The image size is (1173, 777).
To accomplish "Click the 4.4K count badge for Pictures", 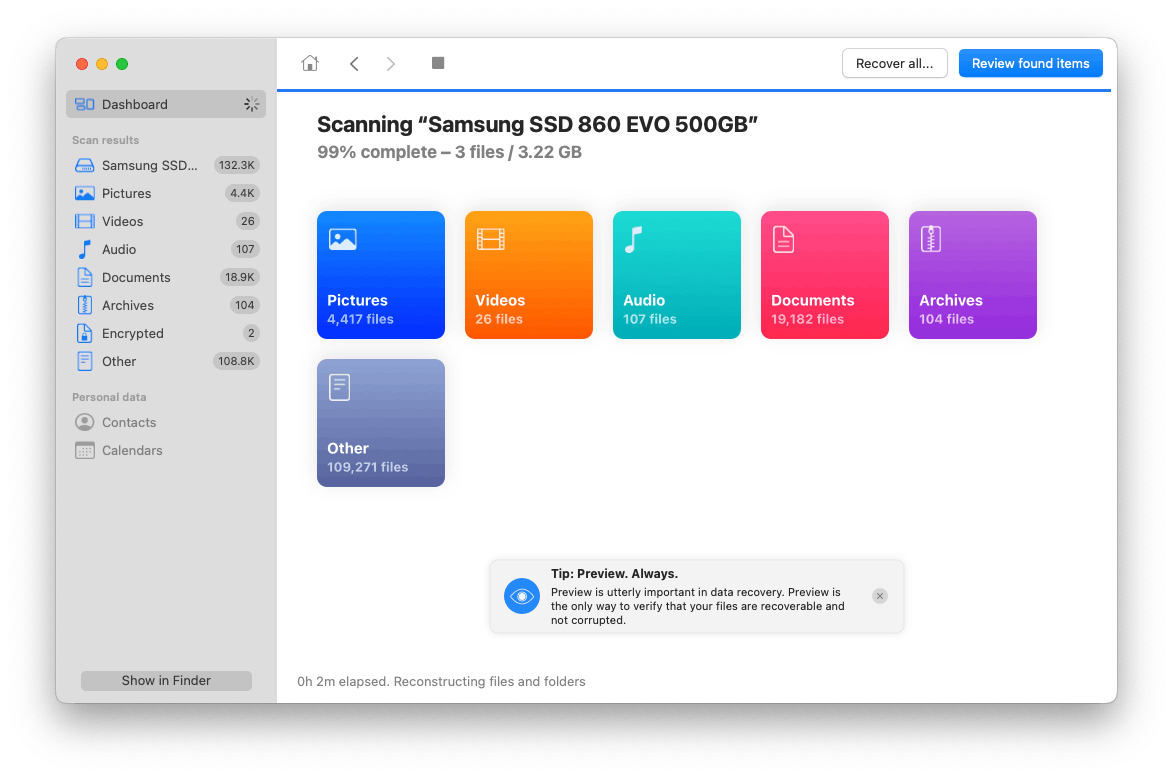I will pyautogui.click(x=242, y=193).
